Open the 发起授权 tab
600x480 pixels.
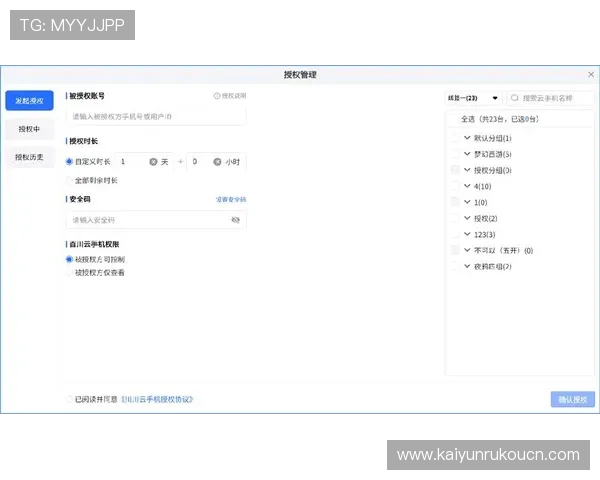coord(29,101)
